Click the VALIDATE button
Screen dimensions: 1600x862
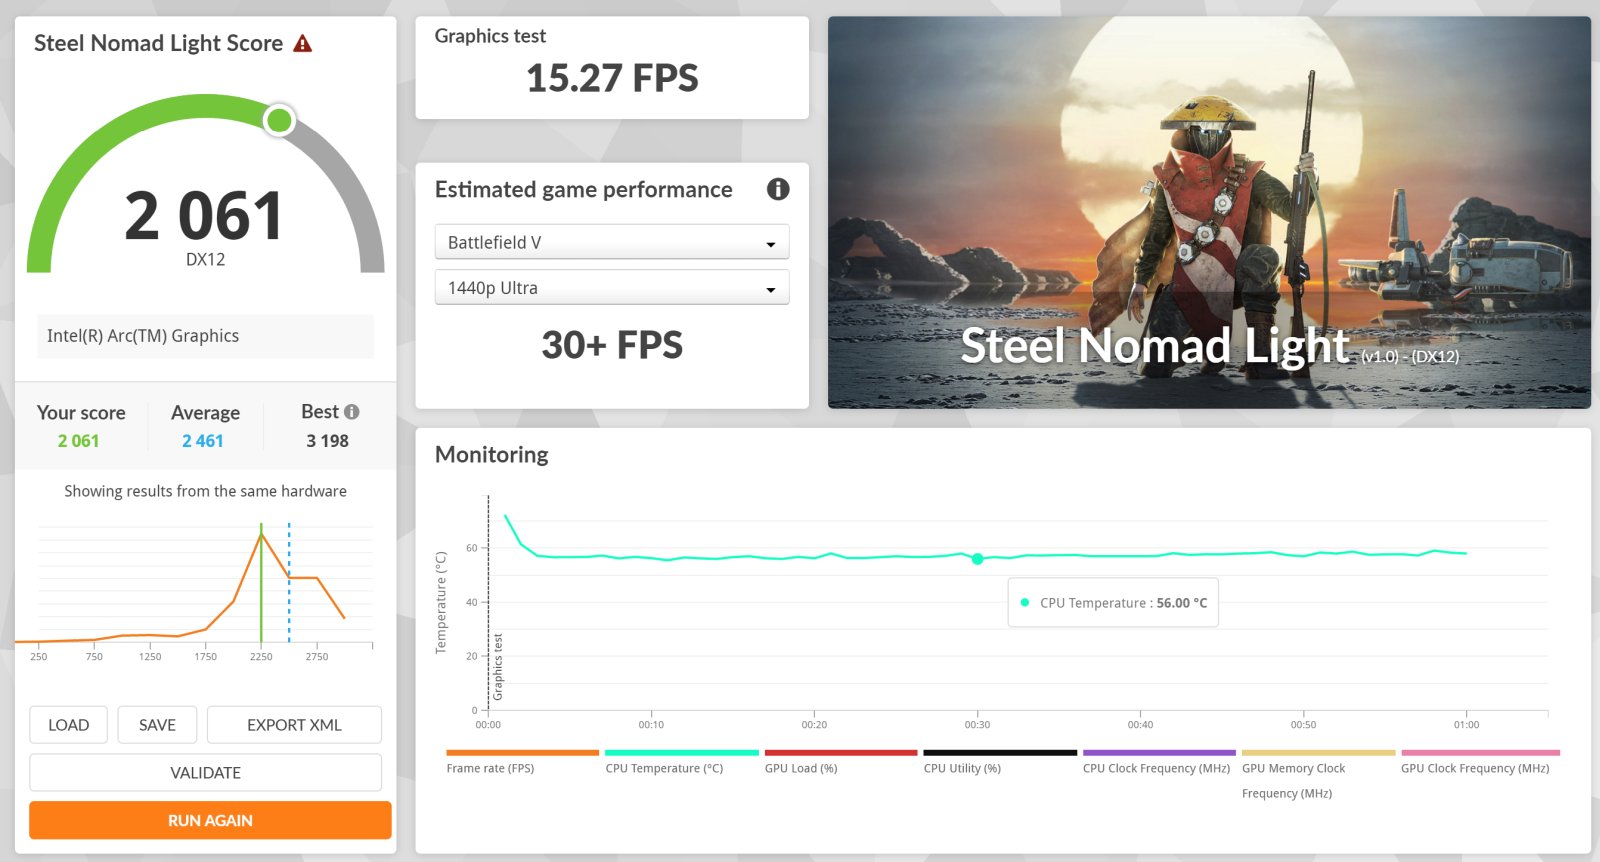(x=205, y=773)
